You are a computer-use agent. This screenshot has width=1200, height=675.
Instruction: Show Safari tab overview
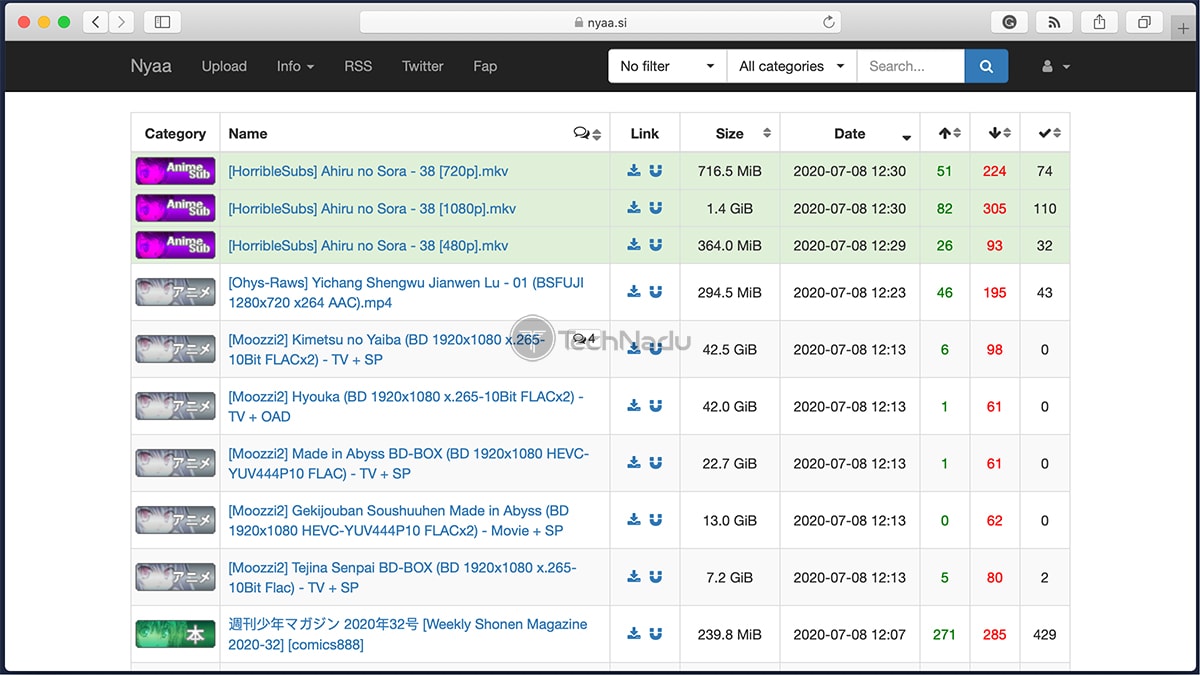pyautogui.click(x=1144, y=22)
